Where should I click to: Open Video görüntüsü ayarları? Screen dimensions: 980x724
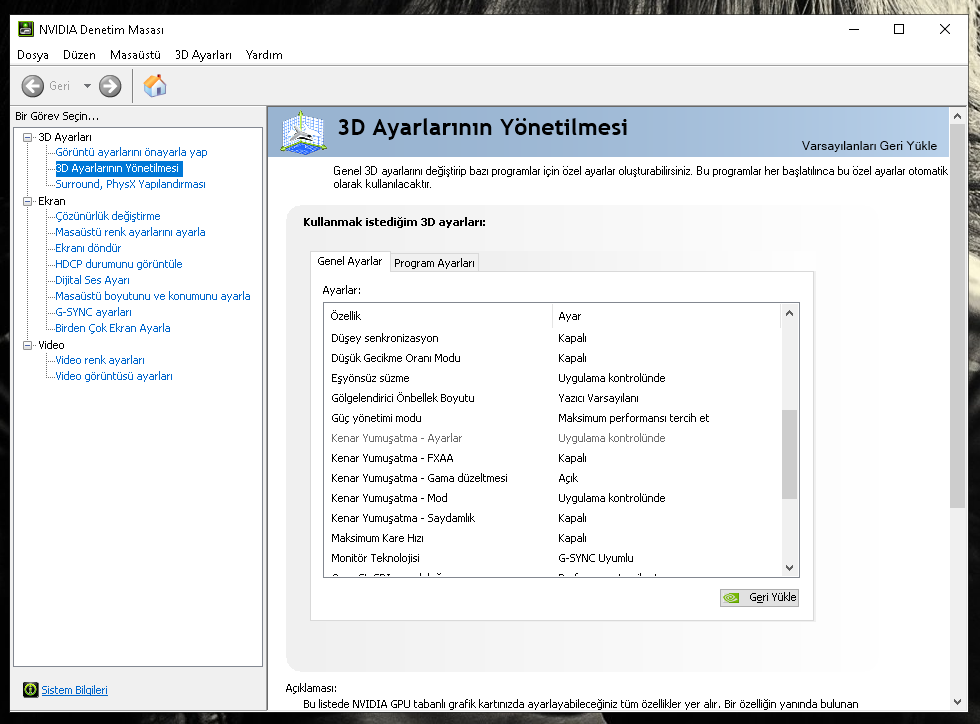(x=114, y=376)
